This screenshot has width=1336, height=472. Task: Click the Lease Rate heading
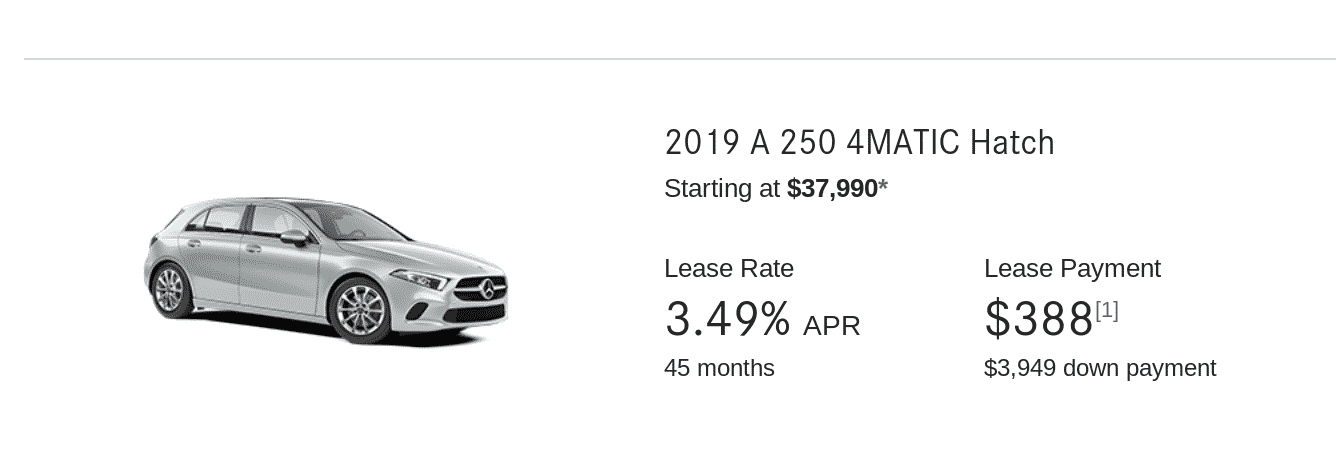pyautogui.click(x=729, y=268)
